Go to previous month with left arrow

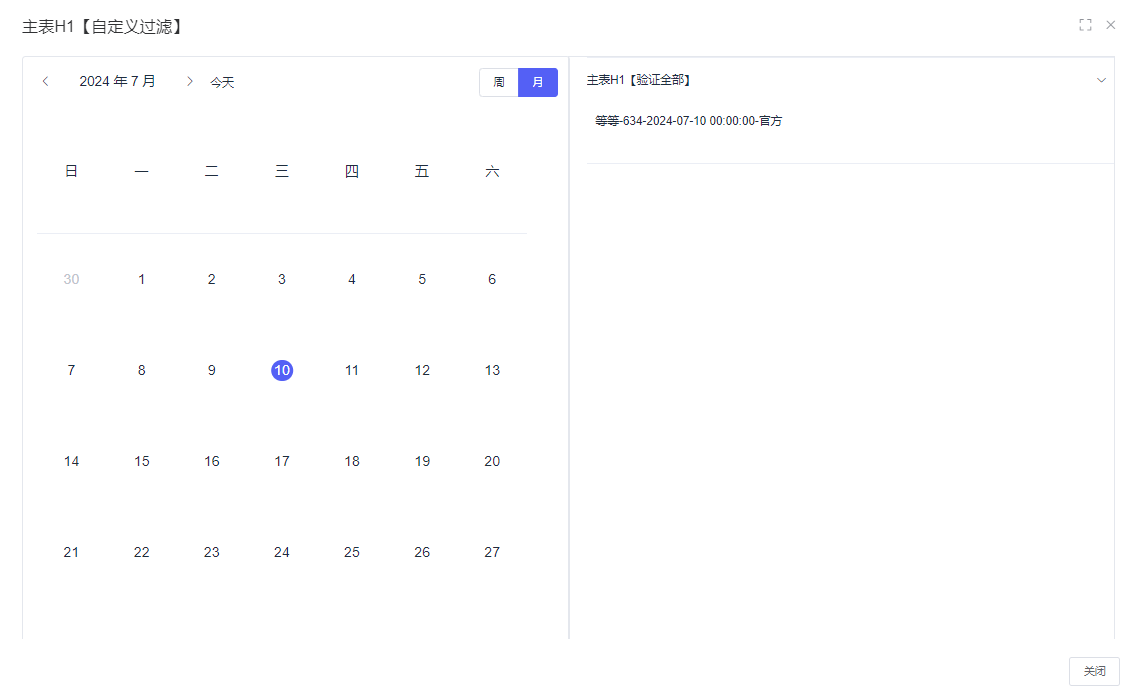[x=46, y=82]
